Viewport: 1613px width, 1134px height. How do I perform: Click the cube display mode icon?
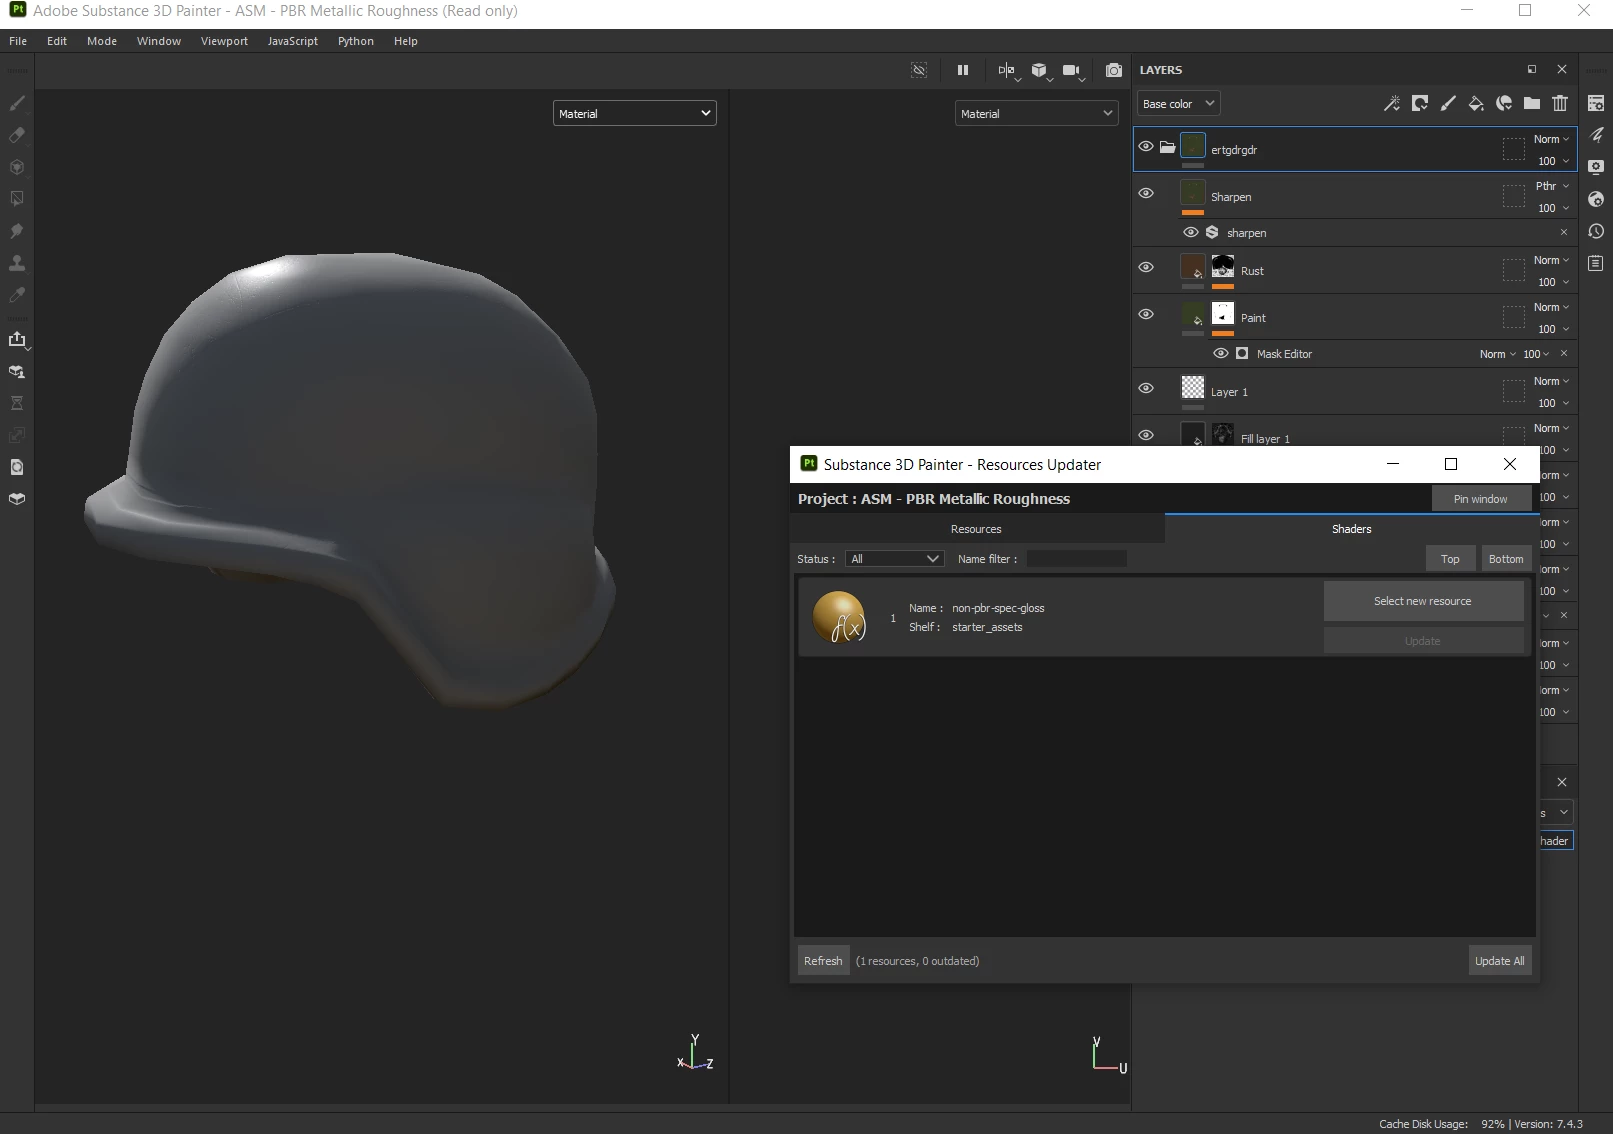coord(1040,70)
